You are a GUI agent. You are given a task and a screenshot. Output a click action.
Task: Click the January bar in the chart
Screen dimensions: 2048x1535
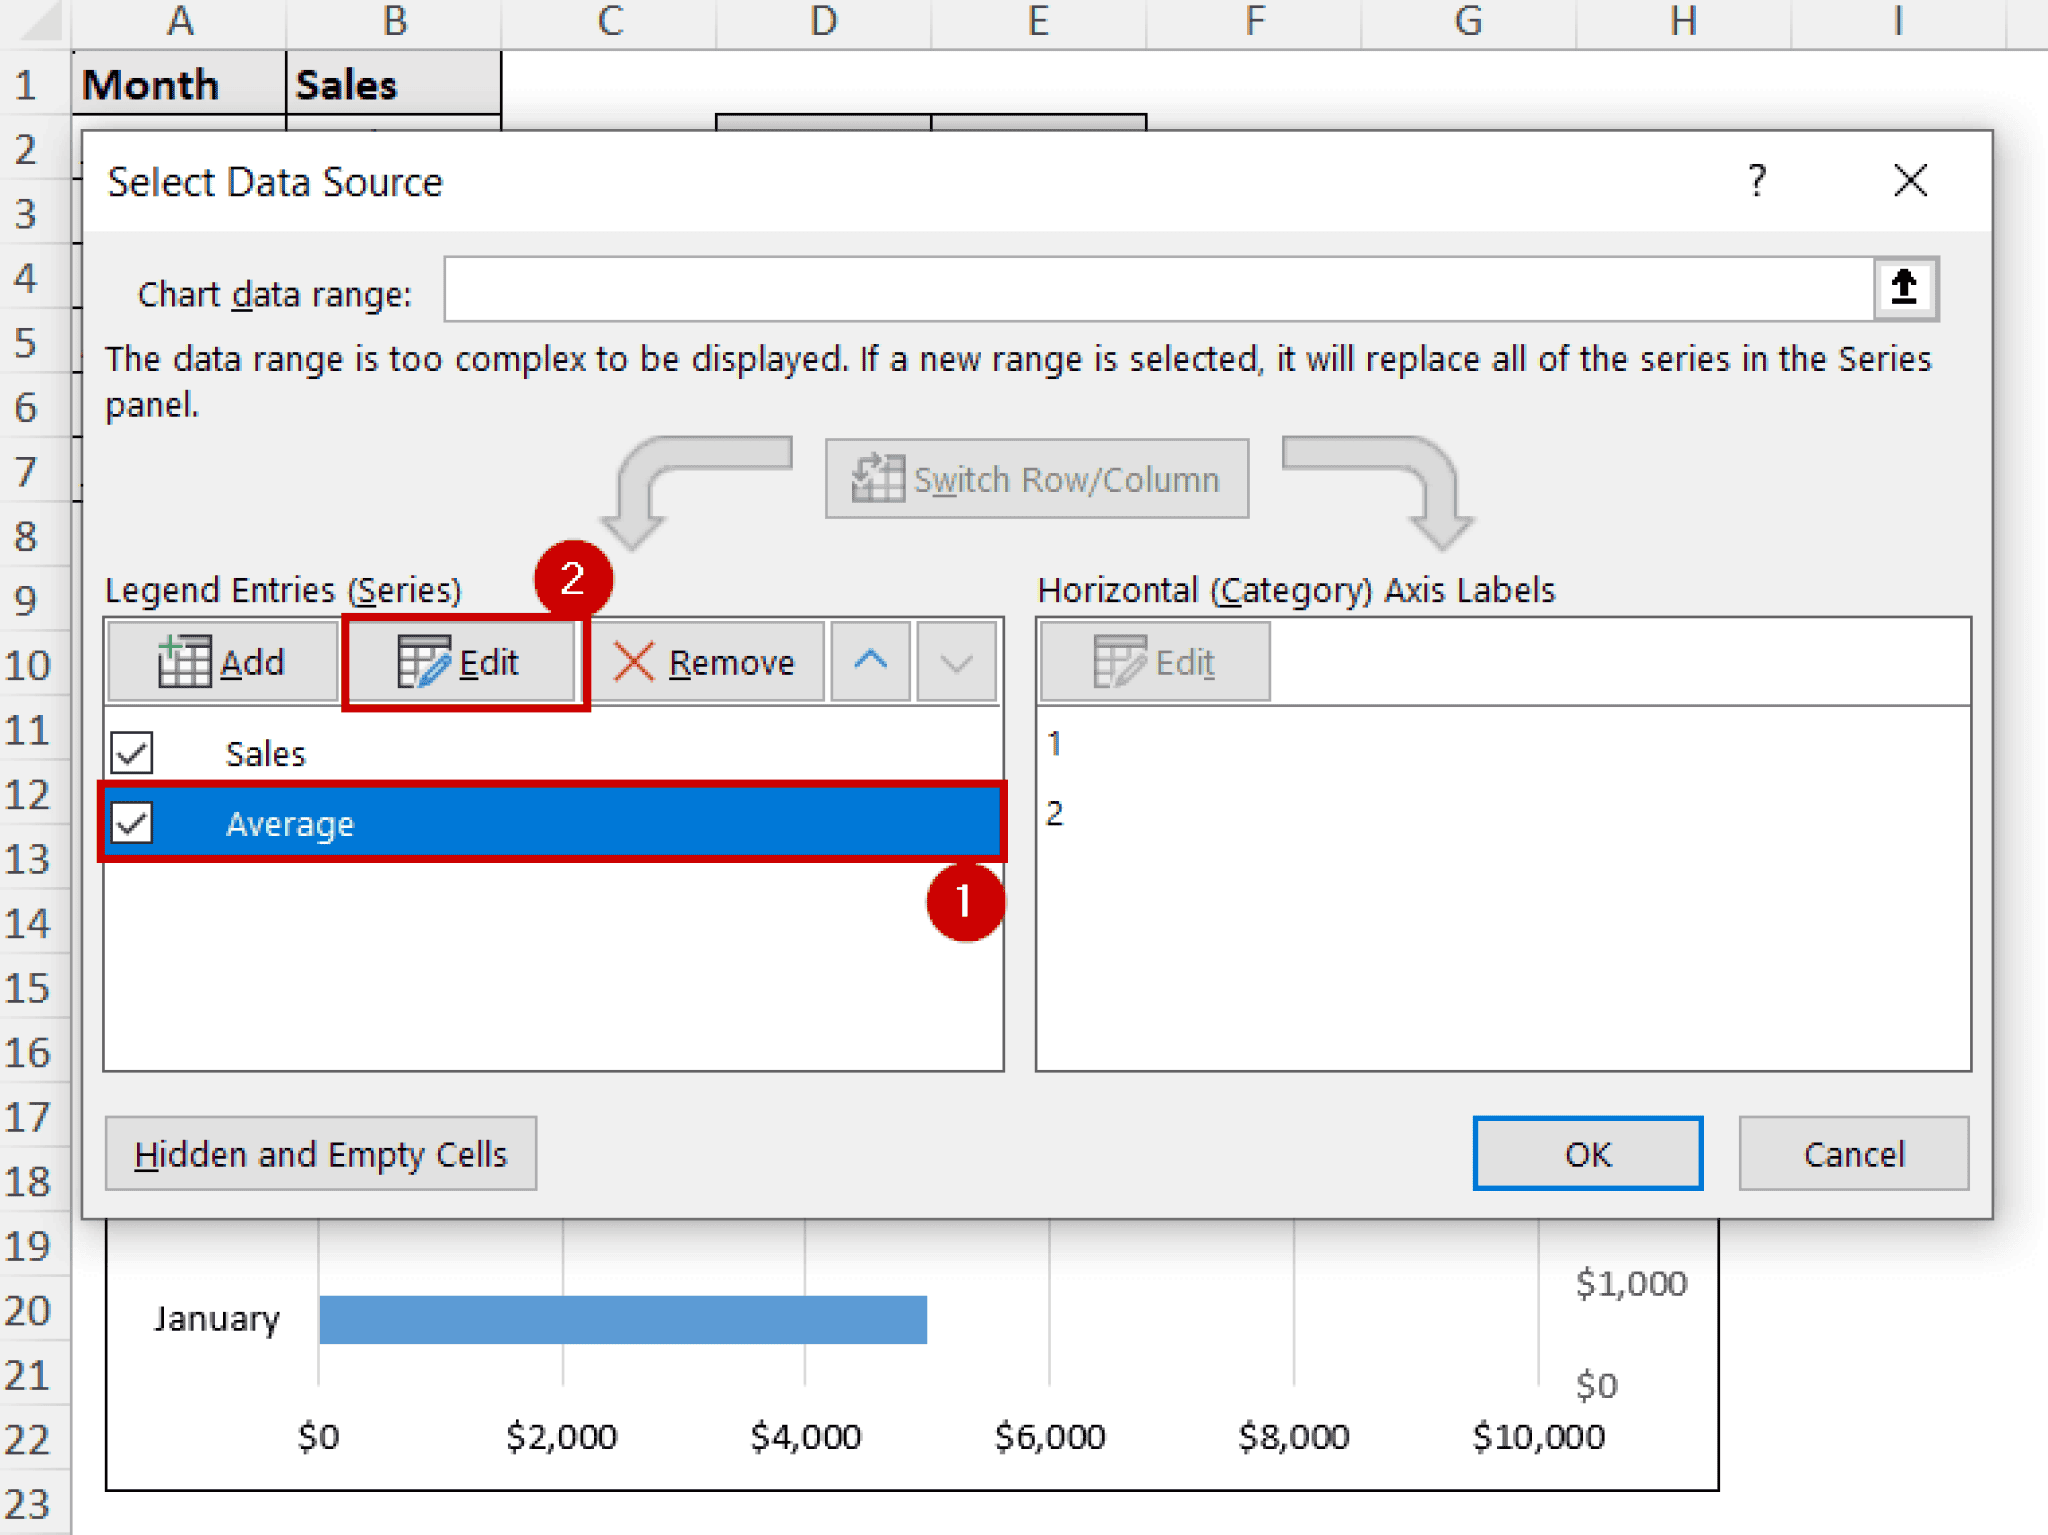620,1318
